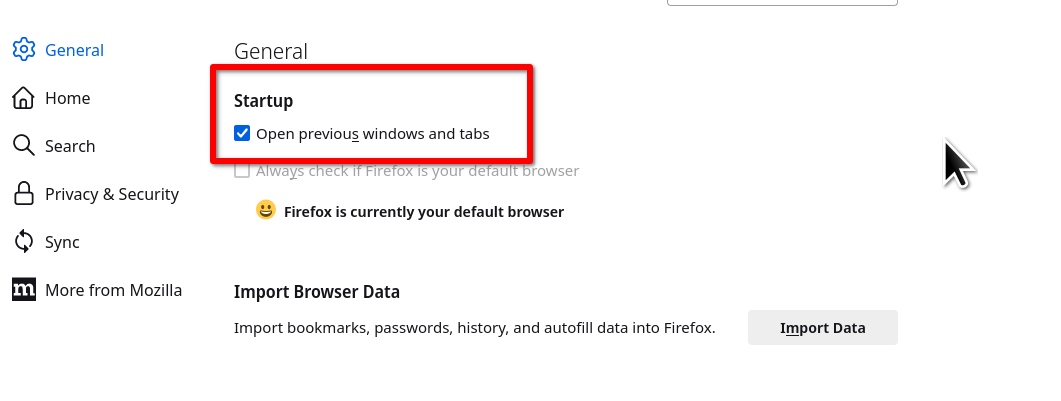The height and width of the screenshot is (401, 1061).
Task: Open the Sync settings label
Action: pyautogui.click(x=62, y=242)
